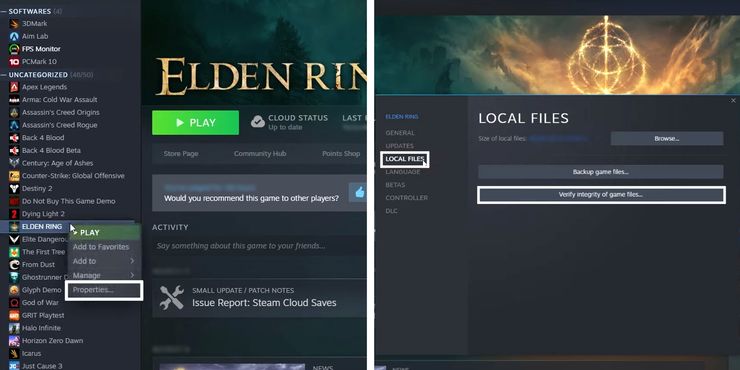The image size is (740, 370).
Task: Click the cloud status checkmark icon
Action: coord(258,122)
